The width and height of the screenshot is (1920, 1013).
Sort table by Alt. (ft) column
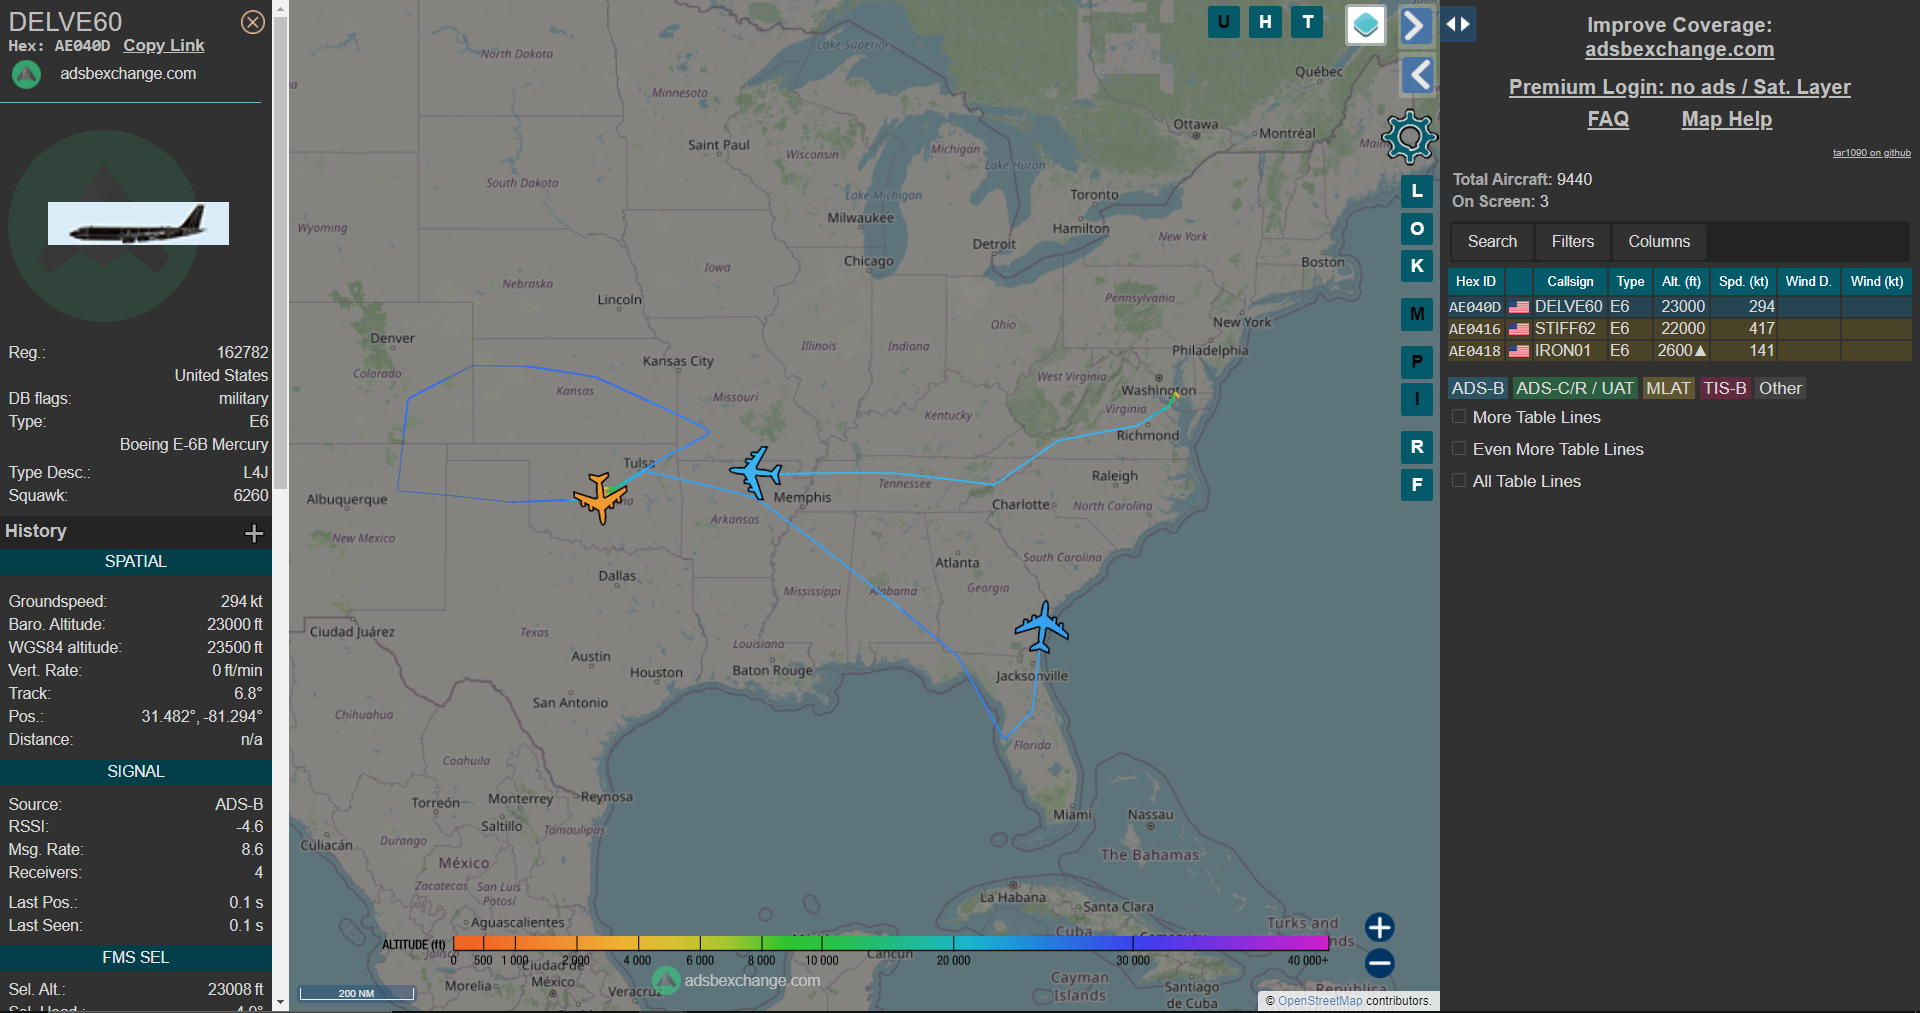(x=1681, y=281)
